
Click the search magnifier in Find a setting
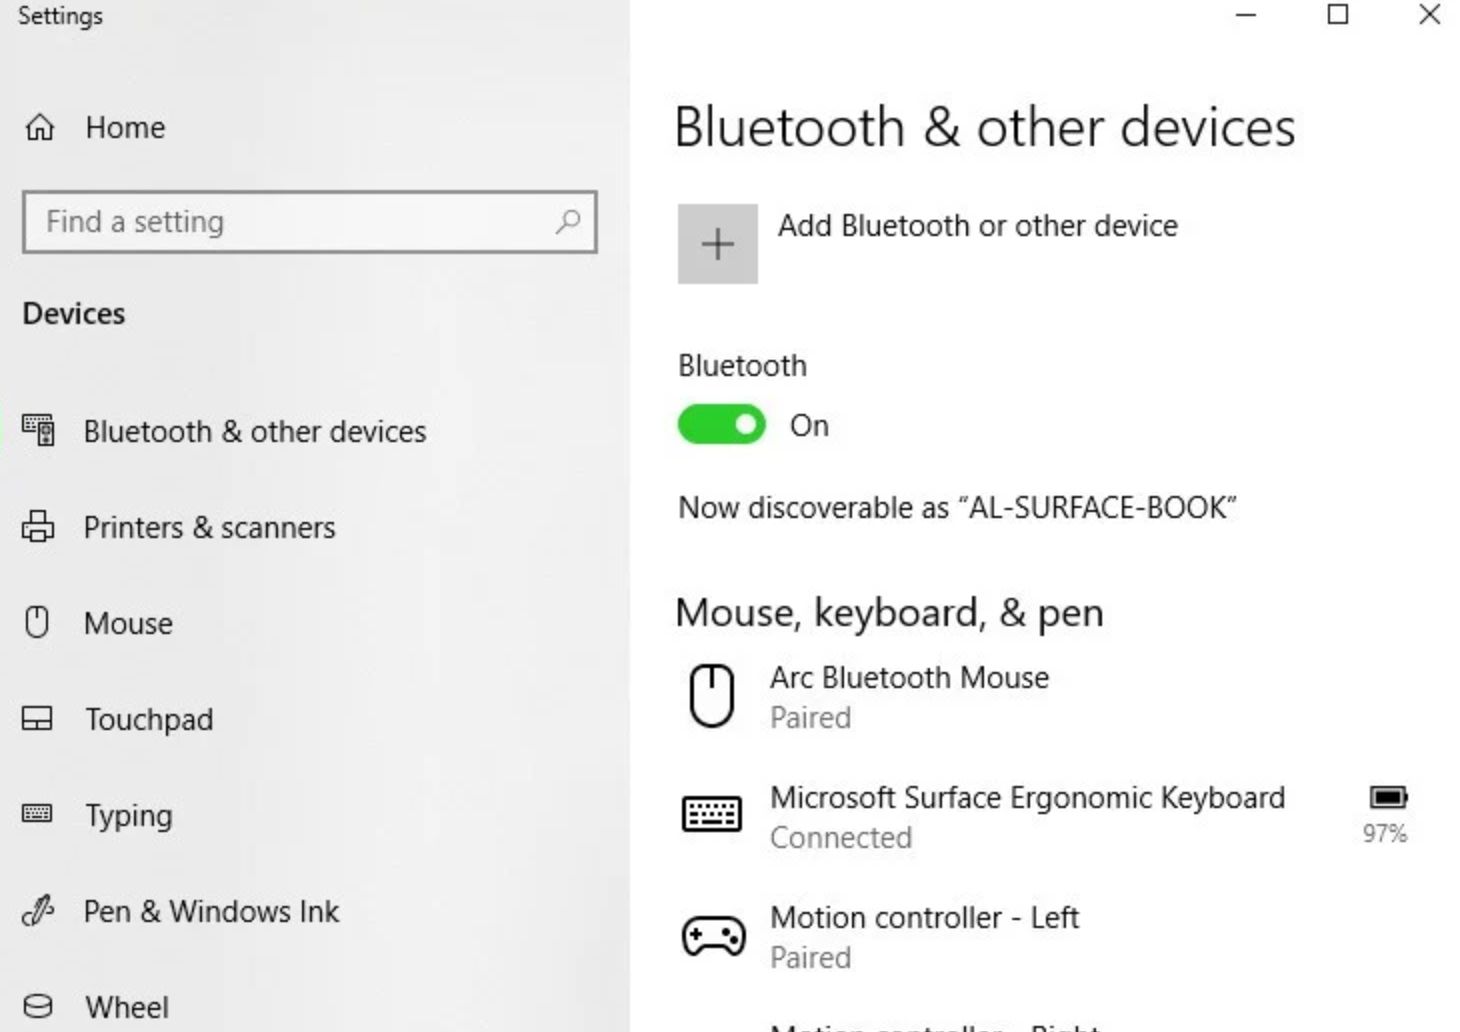[x=567, y=221]
